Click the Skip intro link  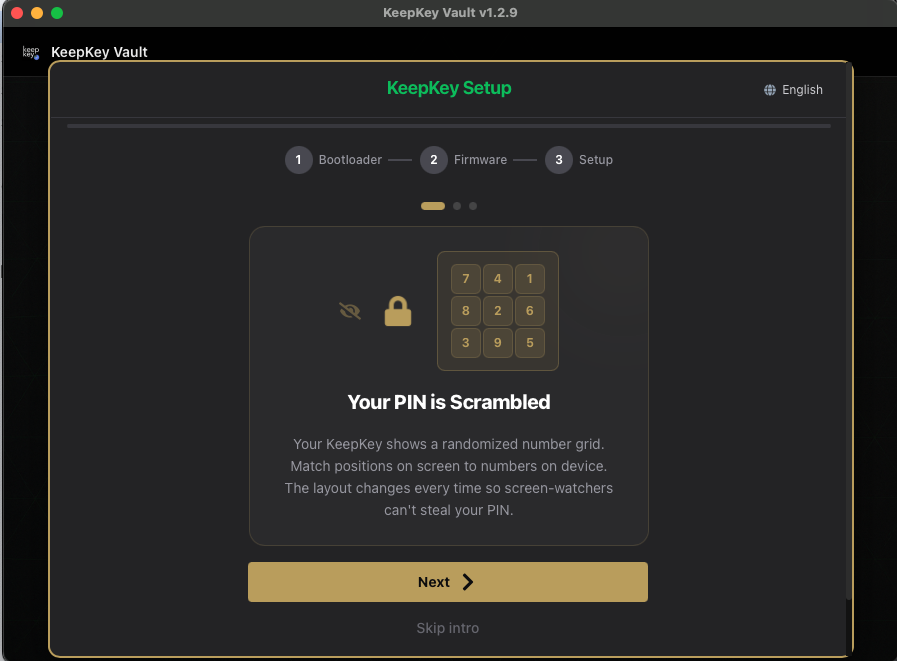(447, 628)
